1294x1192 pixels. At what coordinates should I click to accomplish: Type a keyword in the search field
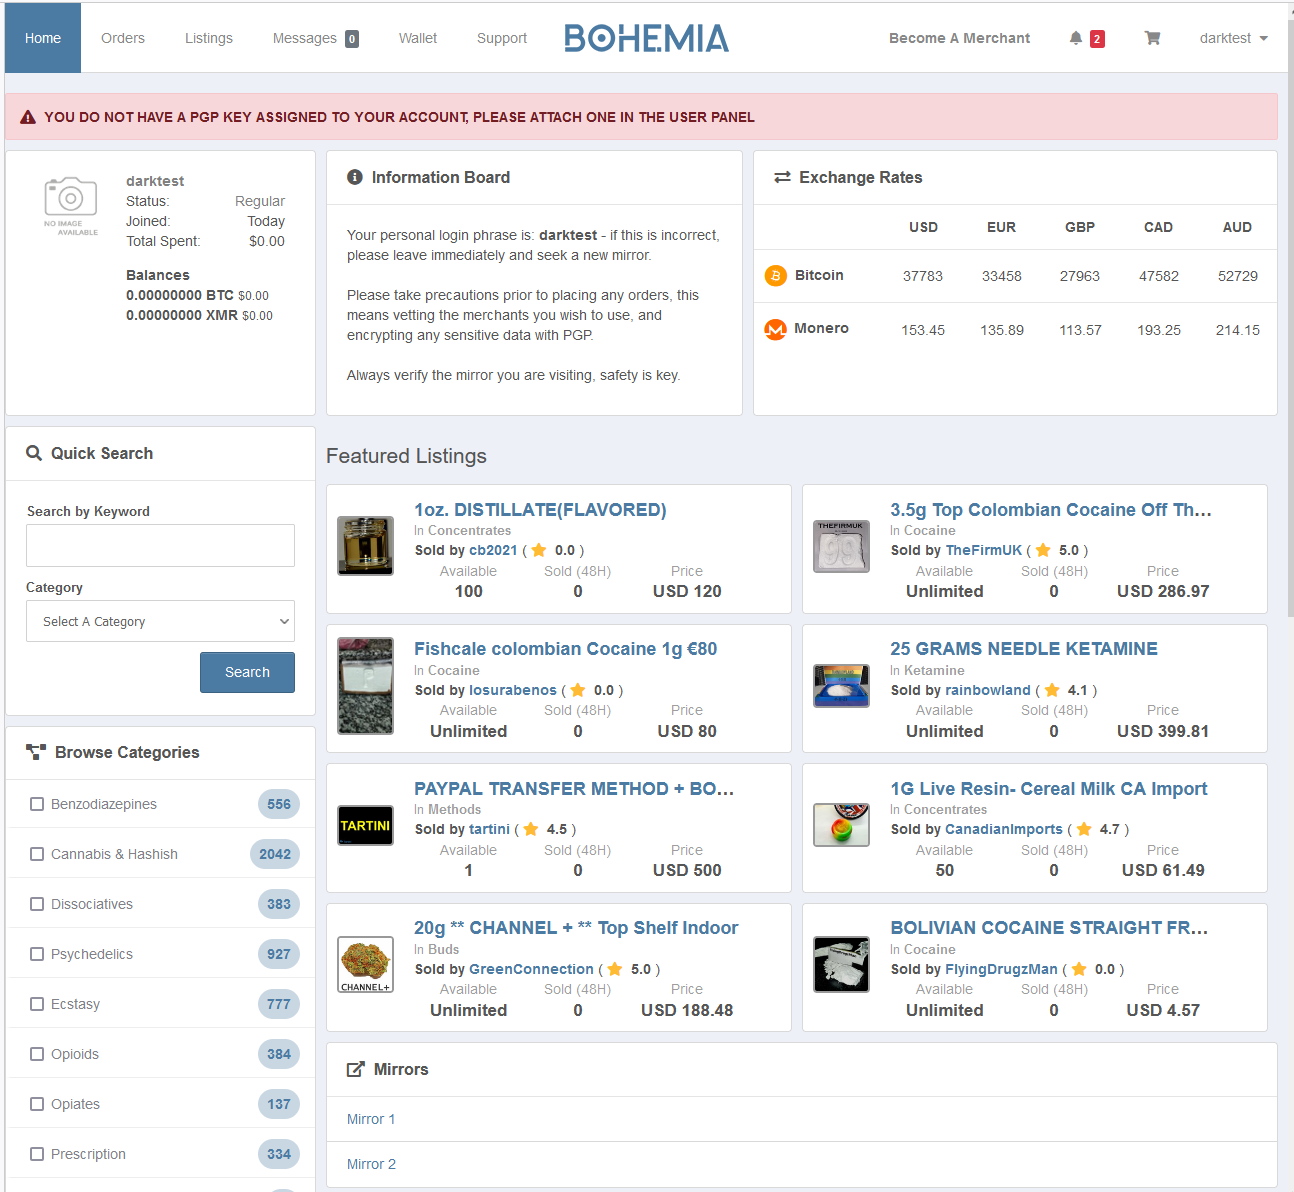[x=160, y=545]
